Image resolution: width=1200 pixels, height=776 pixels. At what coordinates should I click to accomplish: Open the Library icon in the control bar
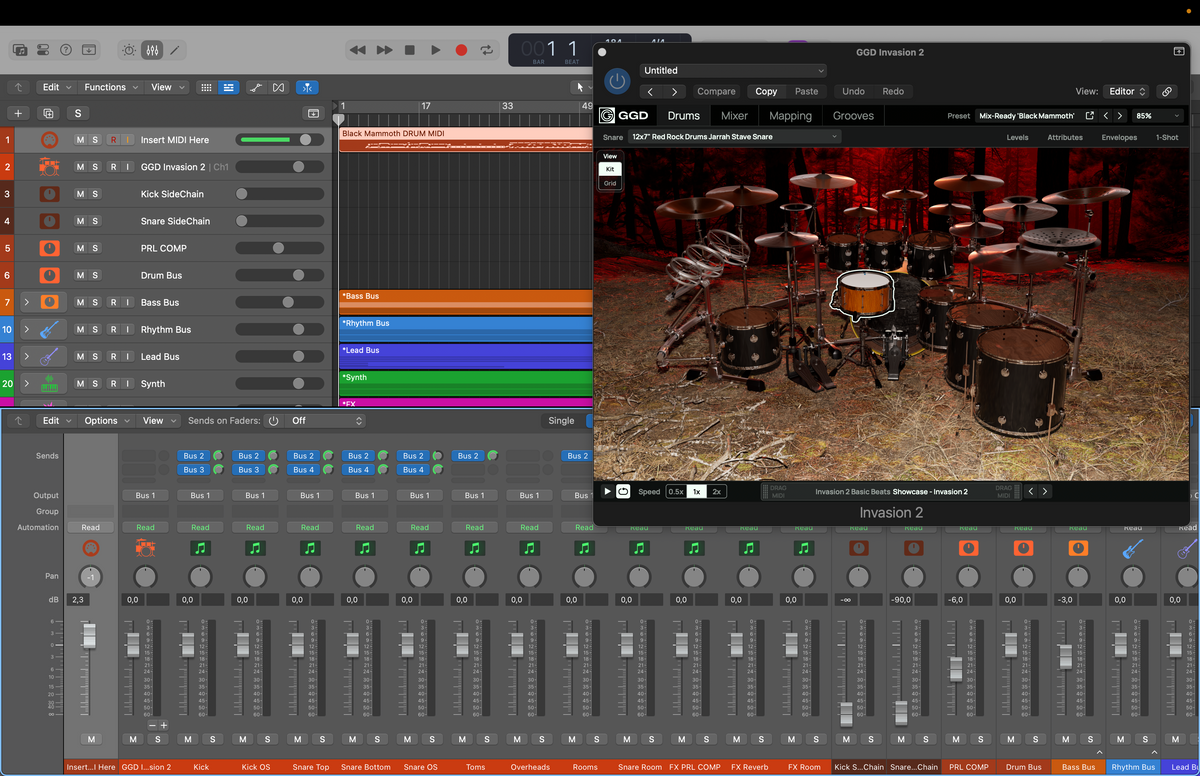(20, 49)
